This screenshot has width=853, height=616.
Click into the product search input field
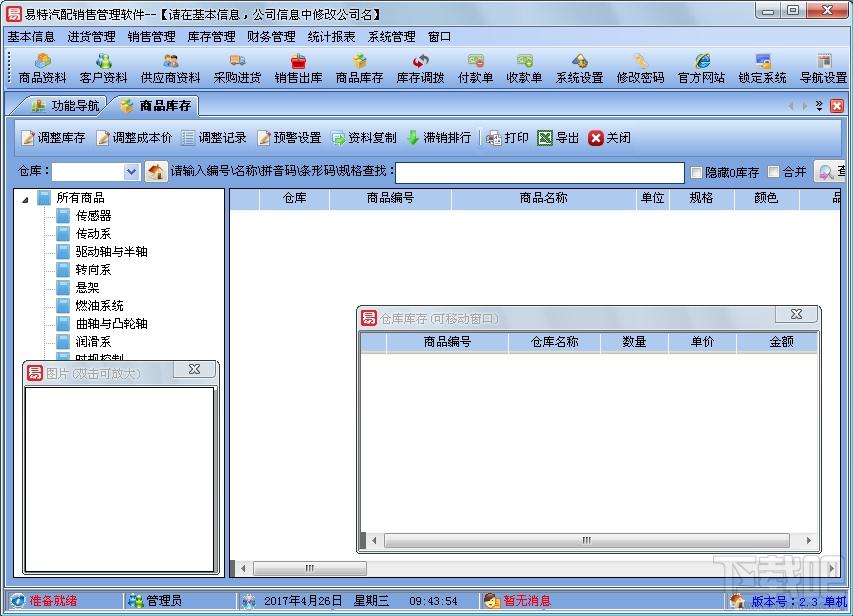(540, 172)
